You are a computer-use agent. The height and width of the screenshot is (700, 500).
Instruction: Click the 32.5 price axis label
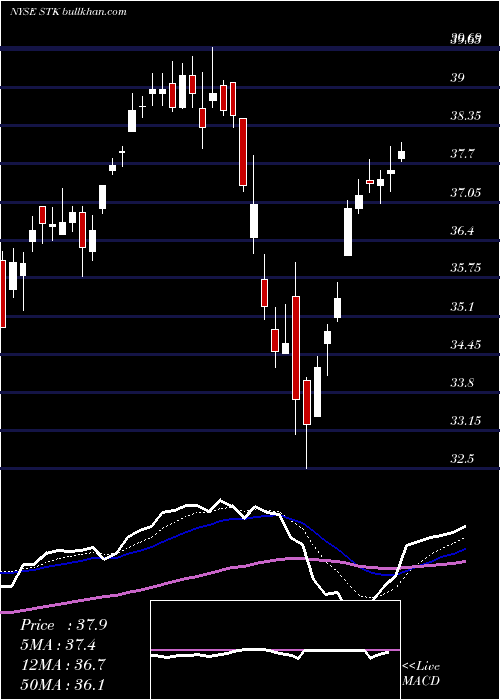461,459
